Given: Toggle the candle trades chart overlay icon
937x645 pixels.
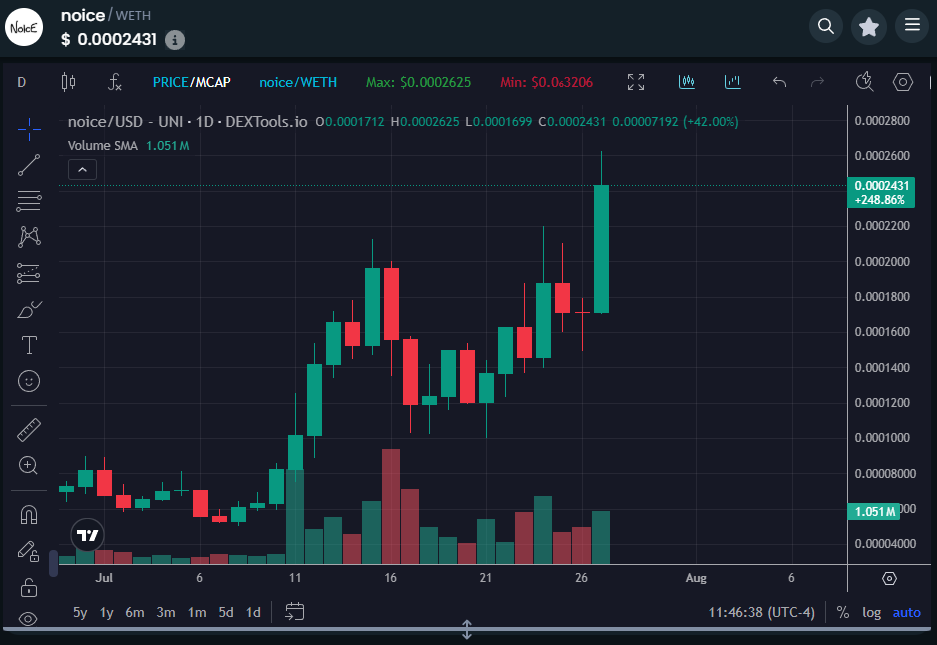Looking at the screenshot, I should pos(687,82).
